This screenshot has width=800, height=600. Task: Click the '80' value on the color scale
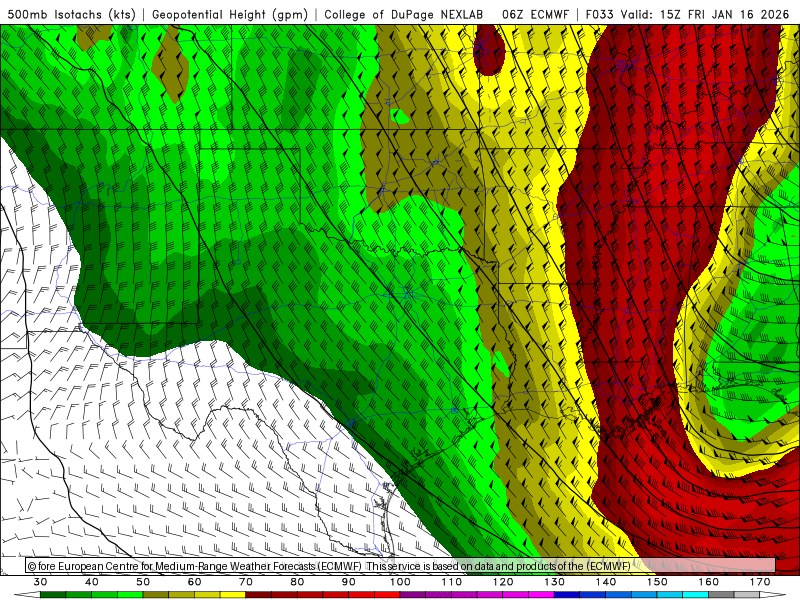(297, 582)
